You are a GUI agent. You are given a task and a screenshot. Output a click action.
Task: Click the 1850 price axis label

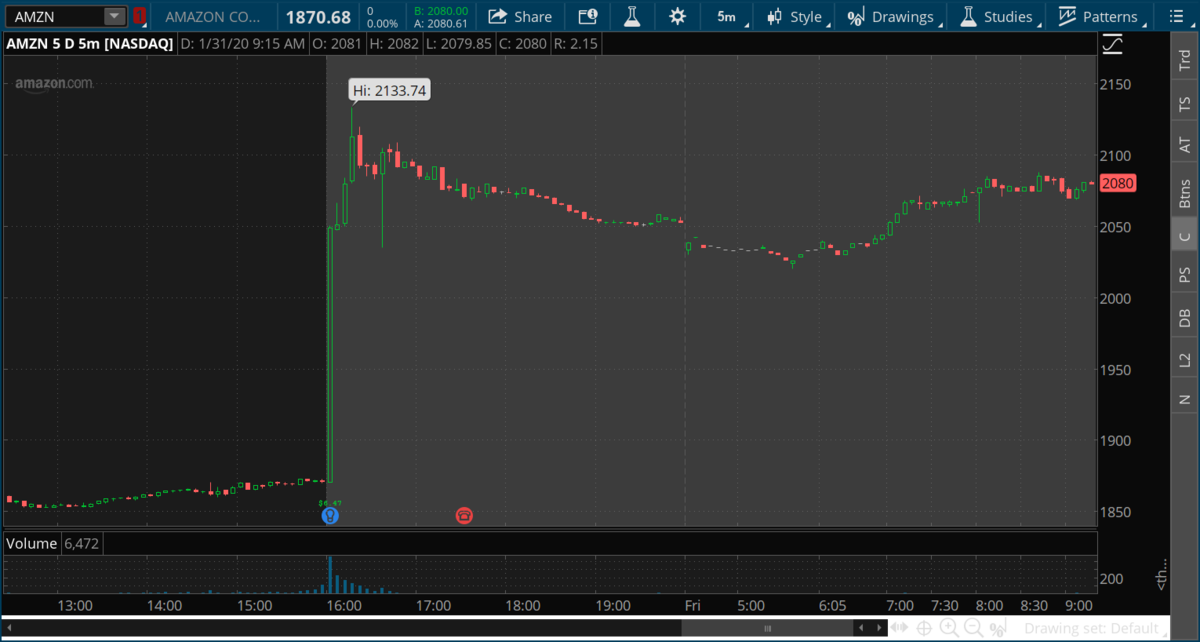pyautogui.click(x=1115, y=513)
